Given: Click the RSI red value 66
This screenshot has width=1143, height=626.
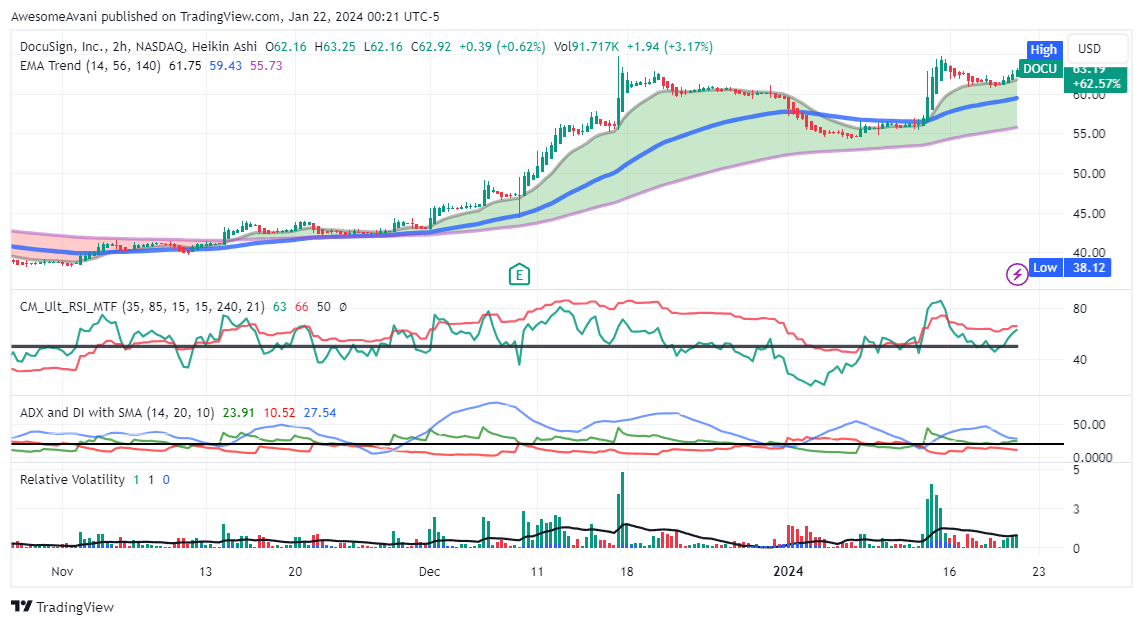Looking at the screenshot, I should click(x=302, y=307).
